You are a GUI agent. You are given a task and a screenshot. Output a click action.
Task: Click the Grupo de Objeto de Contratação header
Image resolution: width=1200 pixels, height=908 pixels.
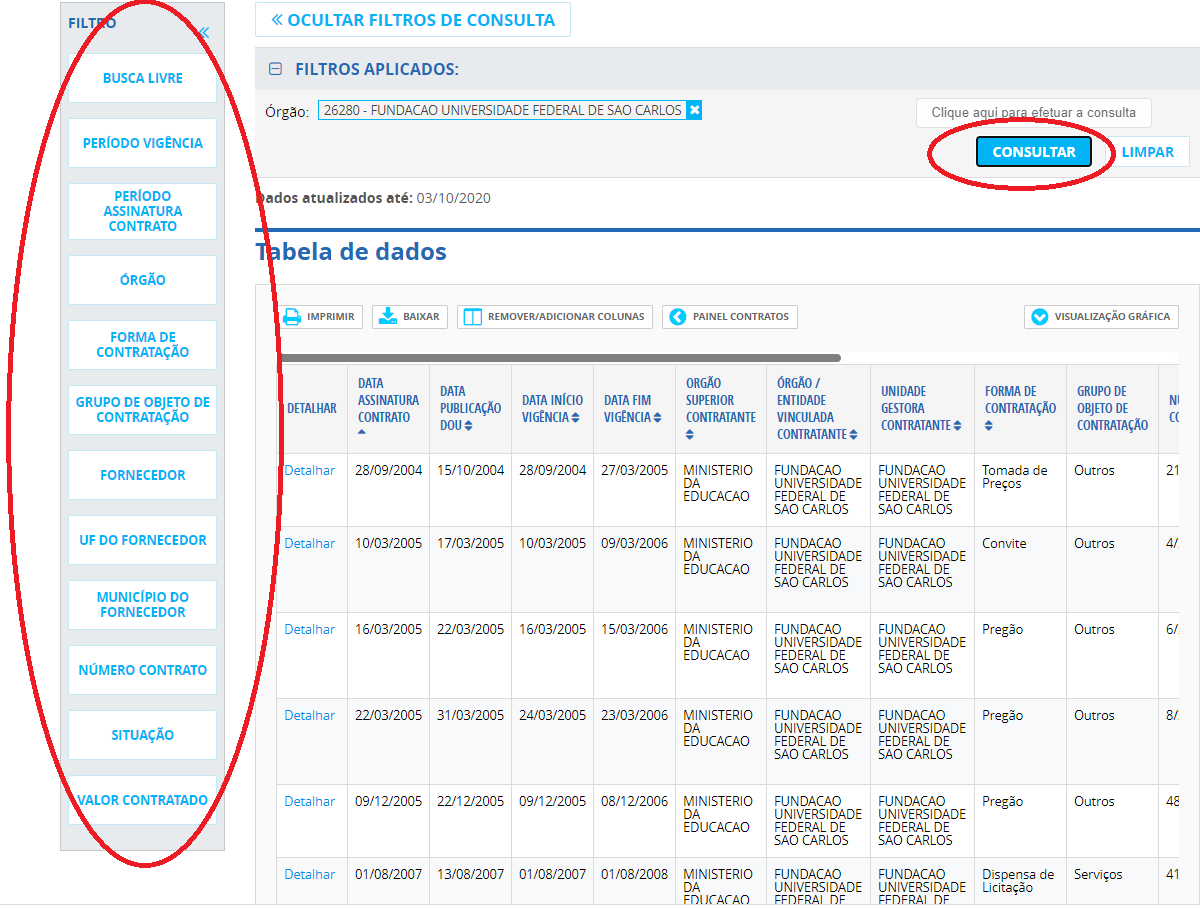click(x=1112, y=408)
